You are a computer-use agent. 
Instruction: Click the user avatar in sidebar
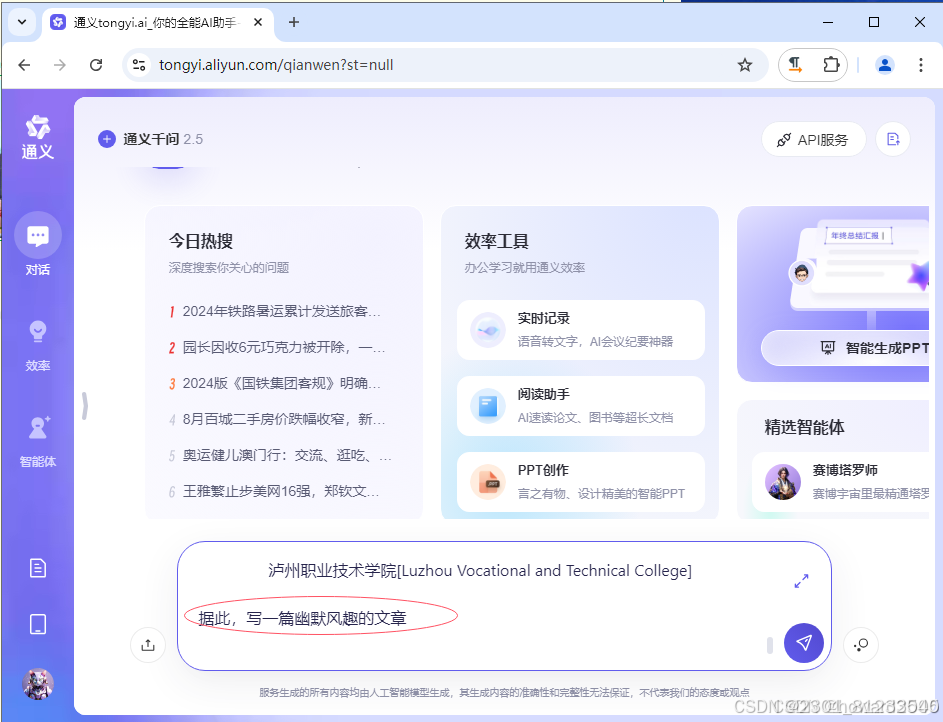tap(37, 684)
